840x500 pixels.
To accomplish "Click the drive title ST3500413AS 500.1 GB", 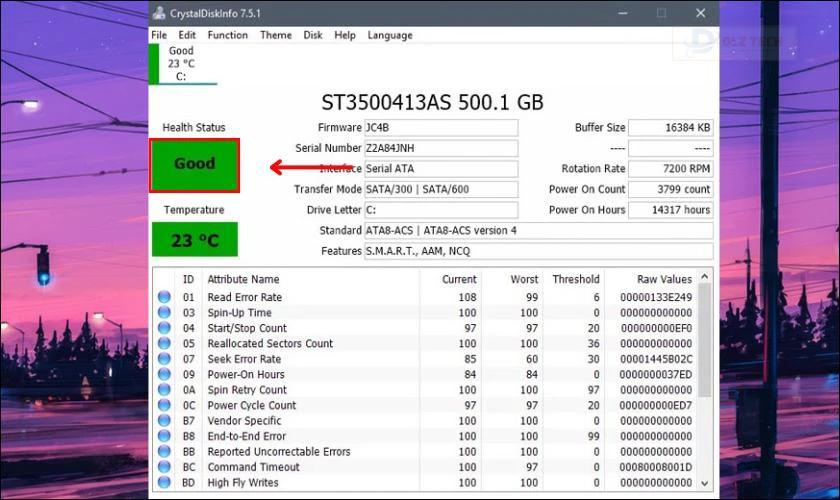I will point(432,102).
